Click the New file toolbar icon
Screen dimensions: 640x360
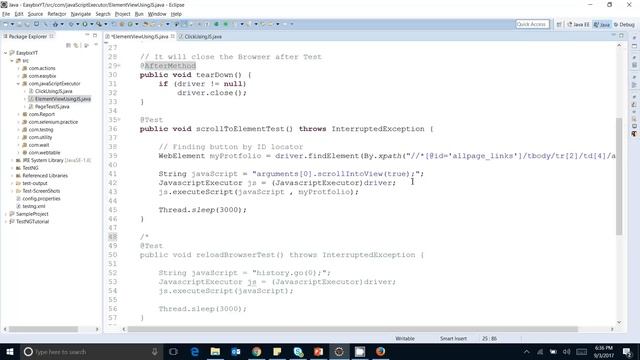tap(6, 24)
